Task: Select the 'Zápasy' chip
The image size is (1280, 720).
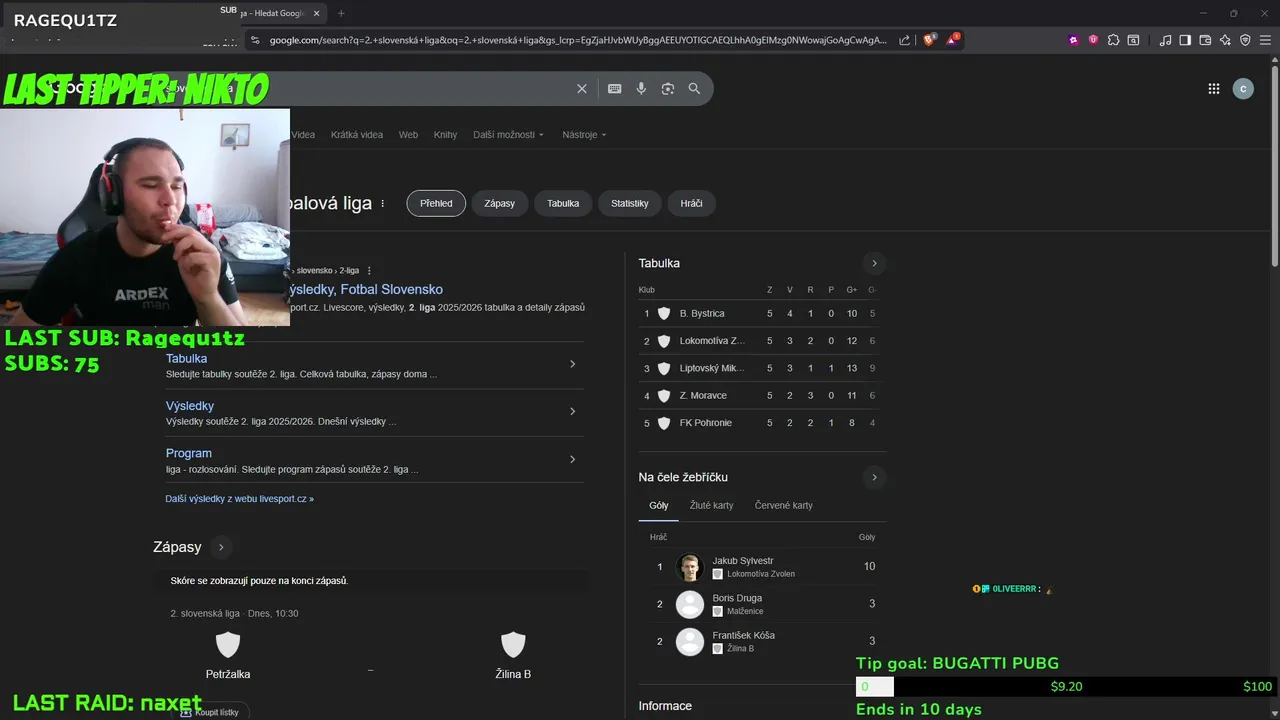Action: tap(499, 203)
